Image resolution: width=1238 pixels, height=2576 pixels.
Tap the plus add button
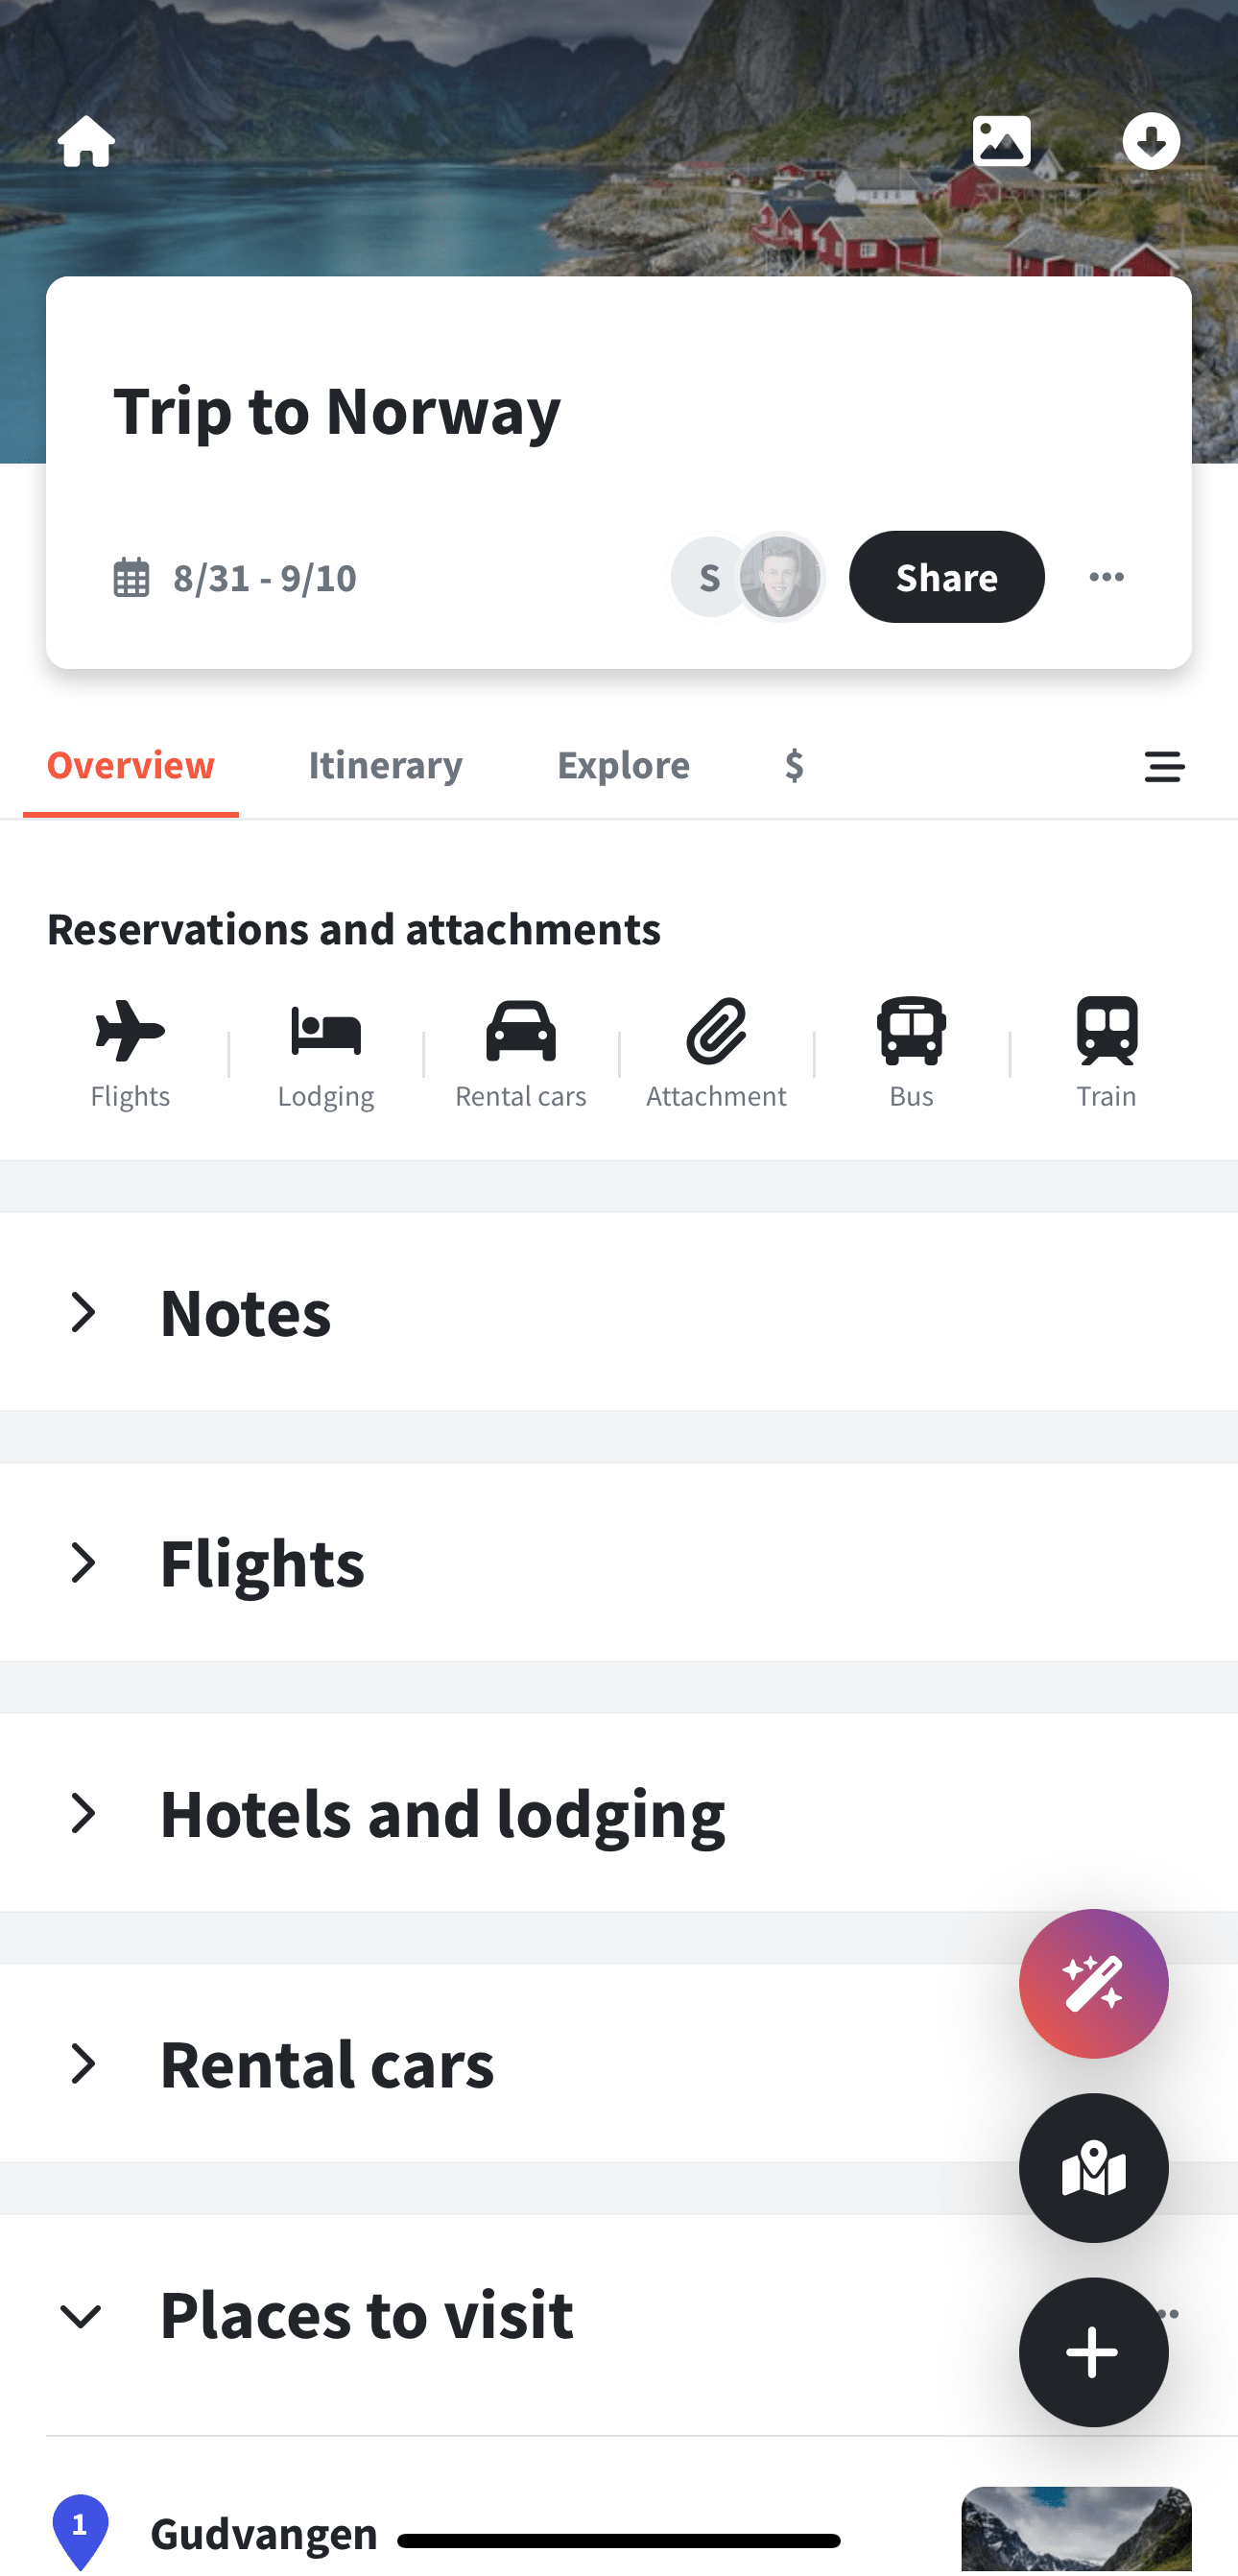[x=1093, y=2351]
